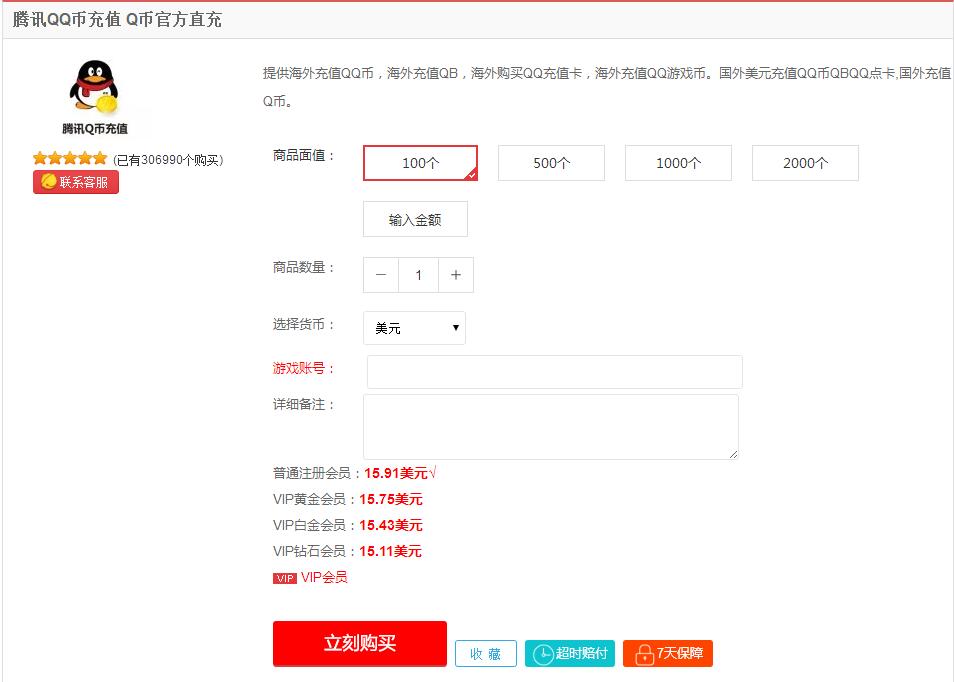Choose the 输入金额 custom amount option
954x682 pixels.
416,219
